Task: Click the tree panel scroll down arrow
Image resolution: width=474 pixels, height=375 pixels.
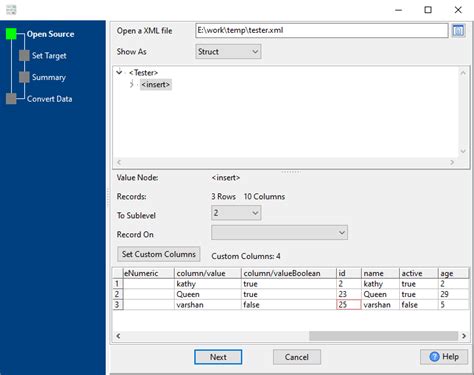Action: click(463, 151)
